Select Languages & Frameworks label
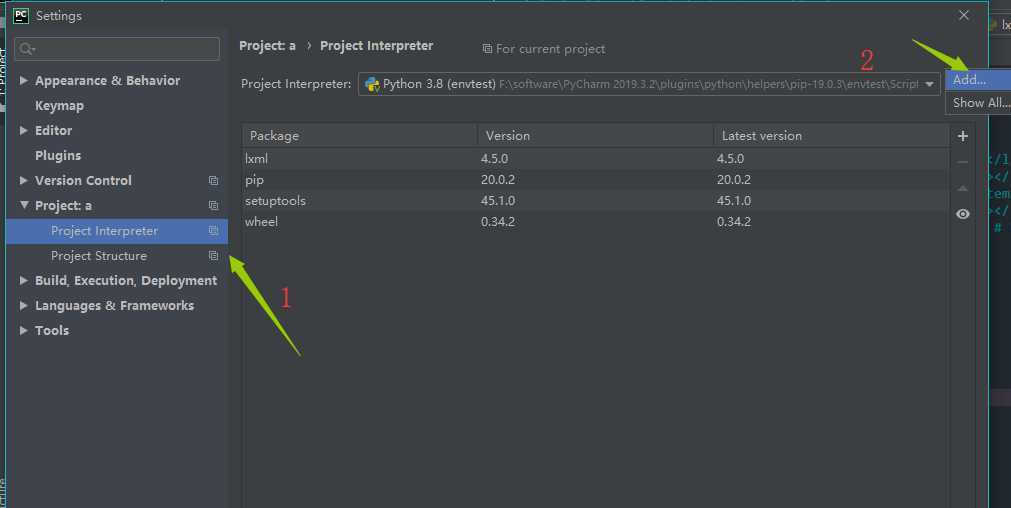Image resolution: width=1011 pixels, height=508 pixels. (x=114, y=306)
